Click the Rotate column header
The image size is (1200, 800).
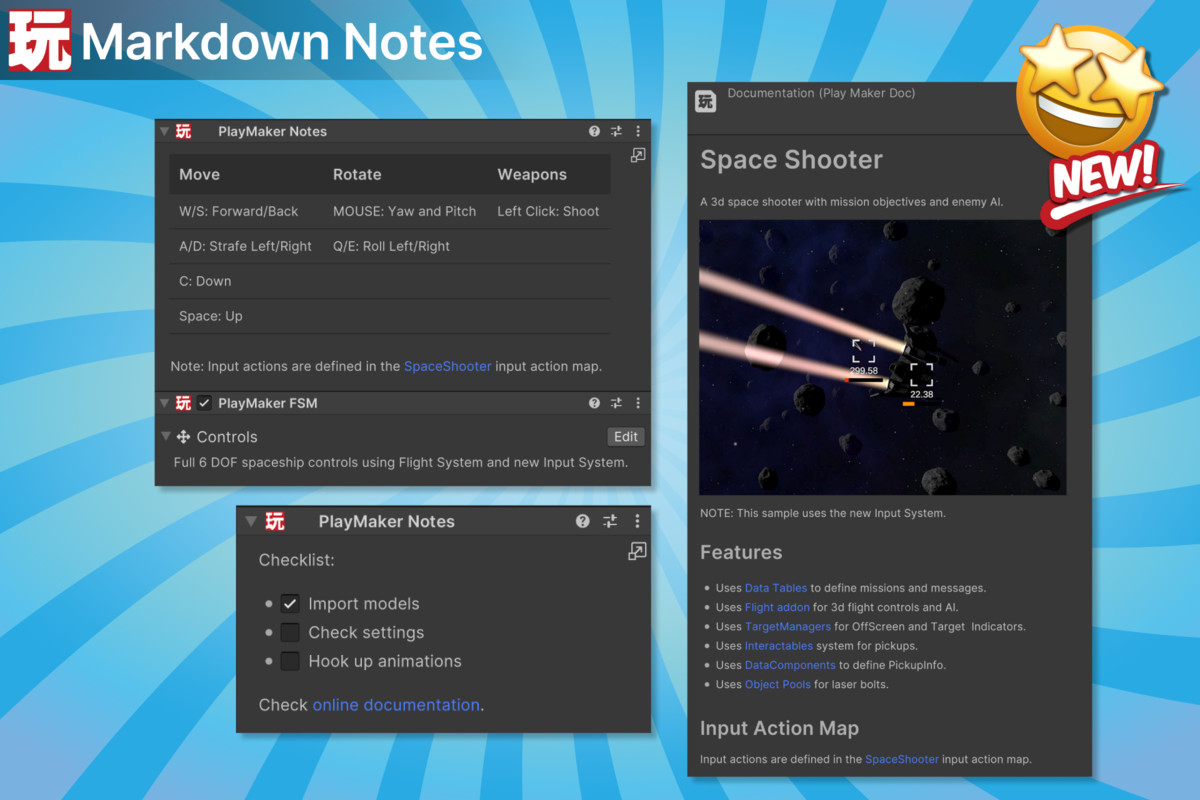[x=357, y=174]
